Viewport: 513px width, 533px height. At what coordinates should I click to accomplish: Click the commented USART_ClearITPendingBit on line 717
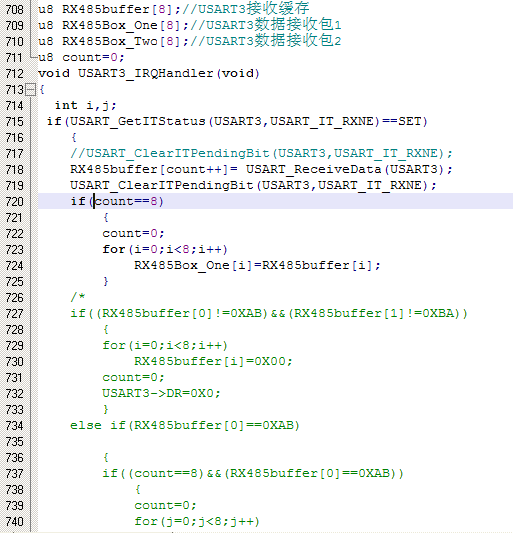(x=261, y=154)
